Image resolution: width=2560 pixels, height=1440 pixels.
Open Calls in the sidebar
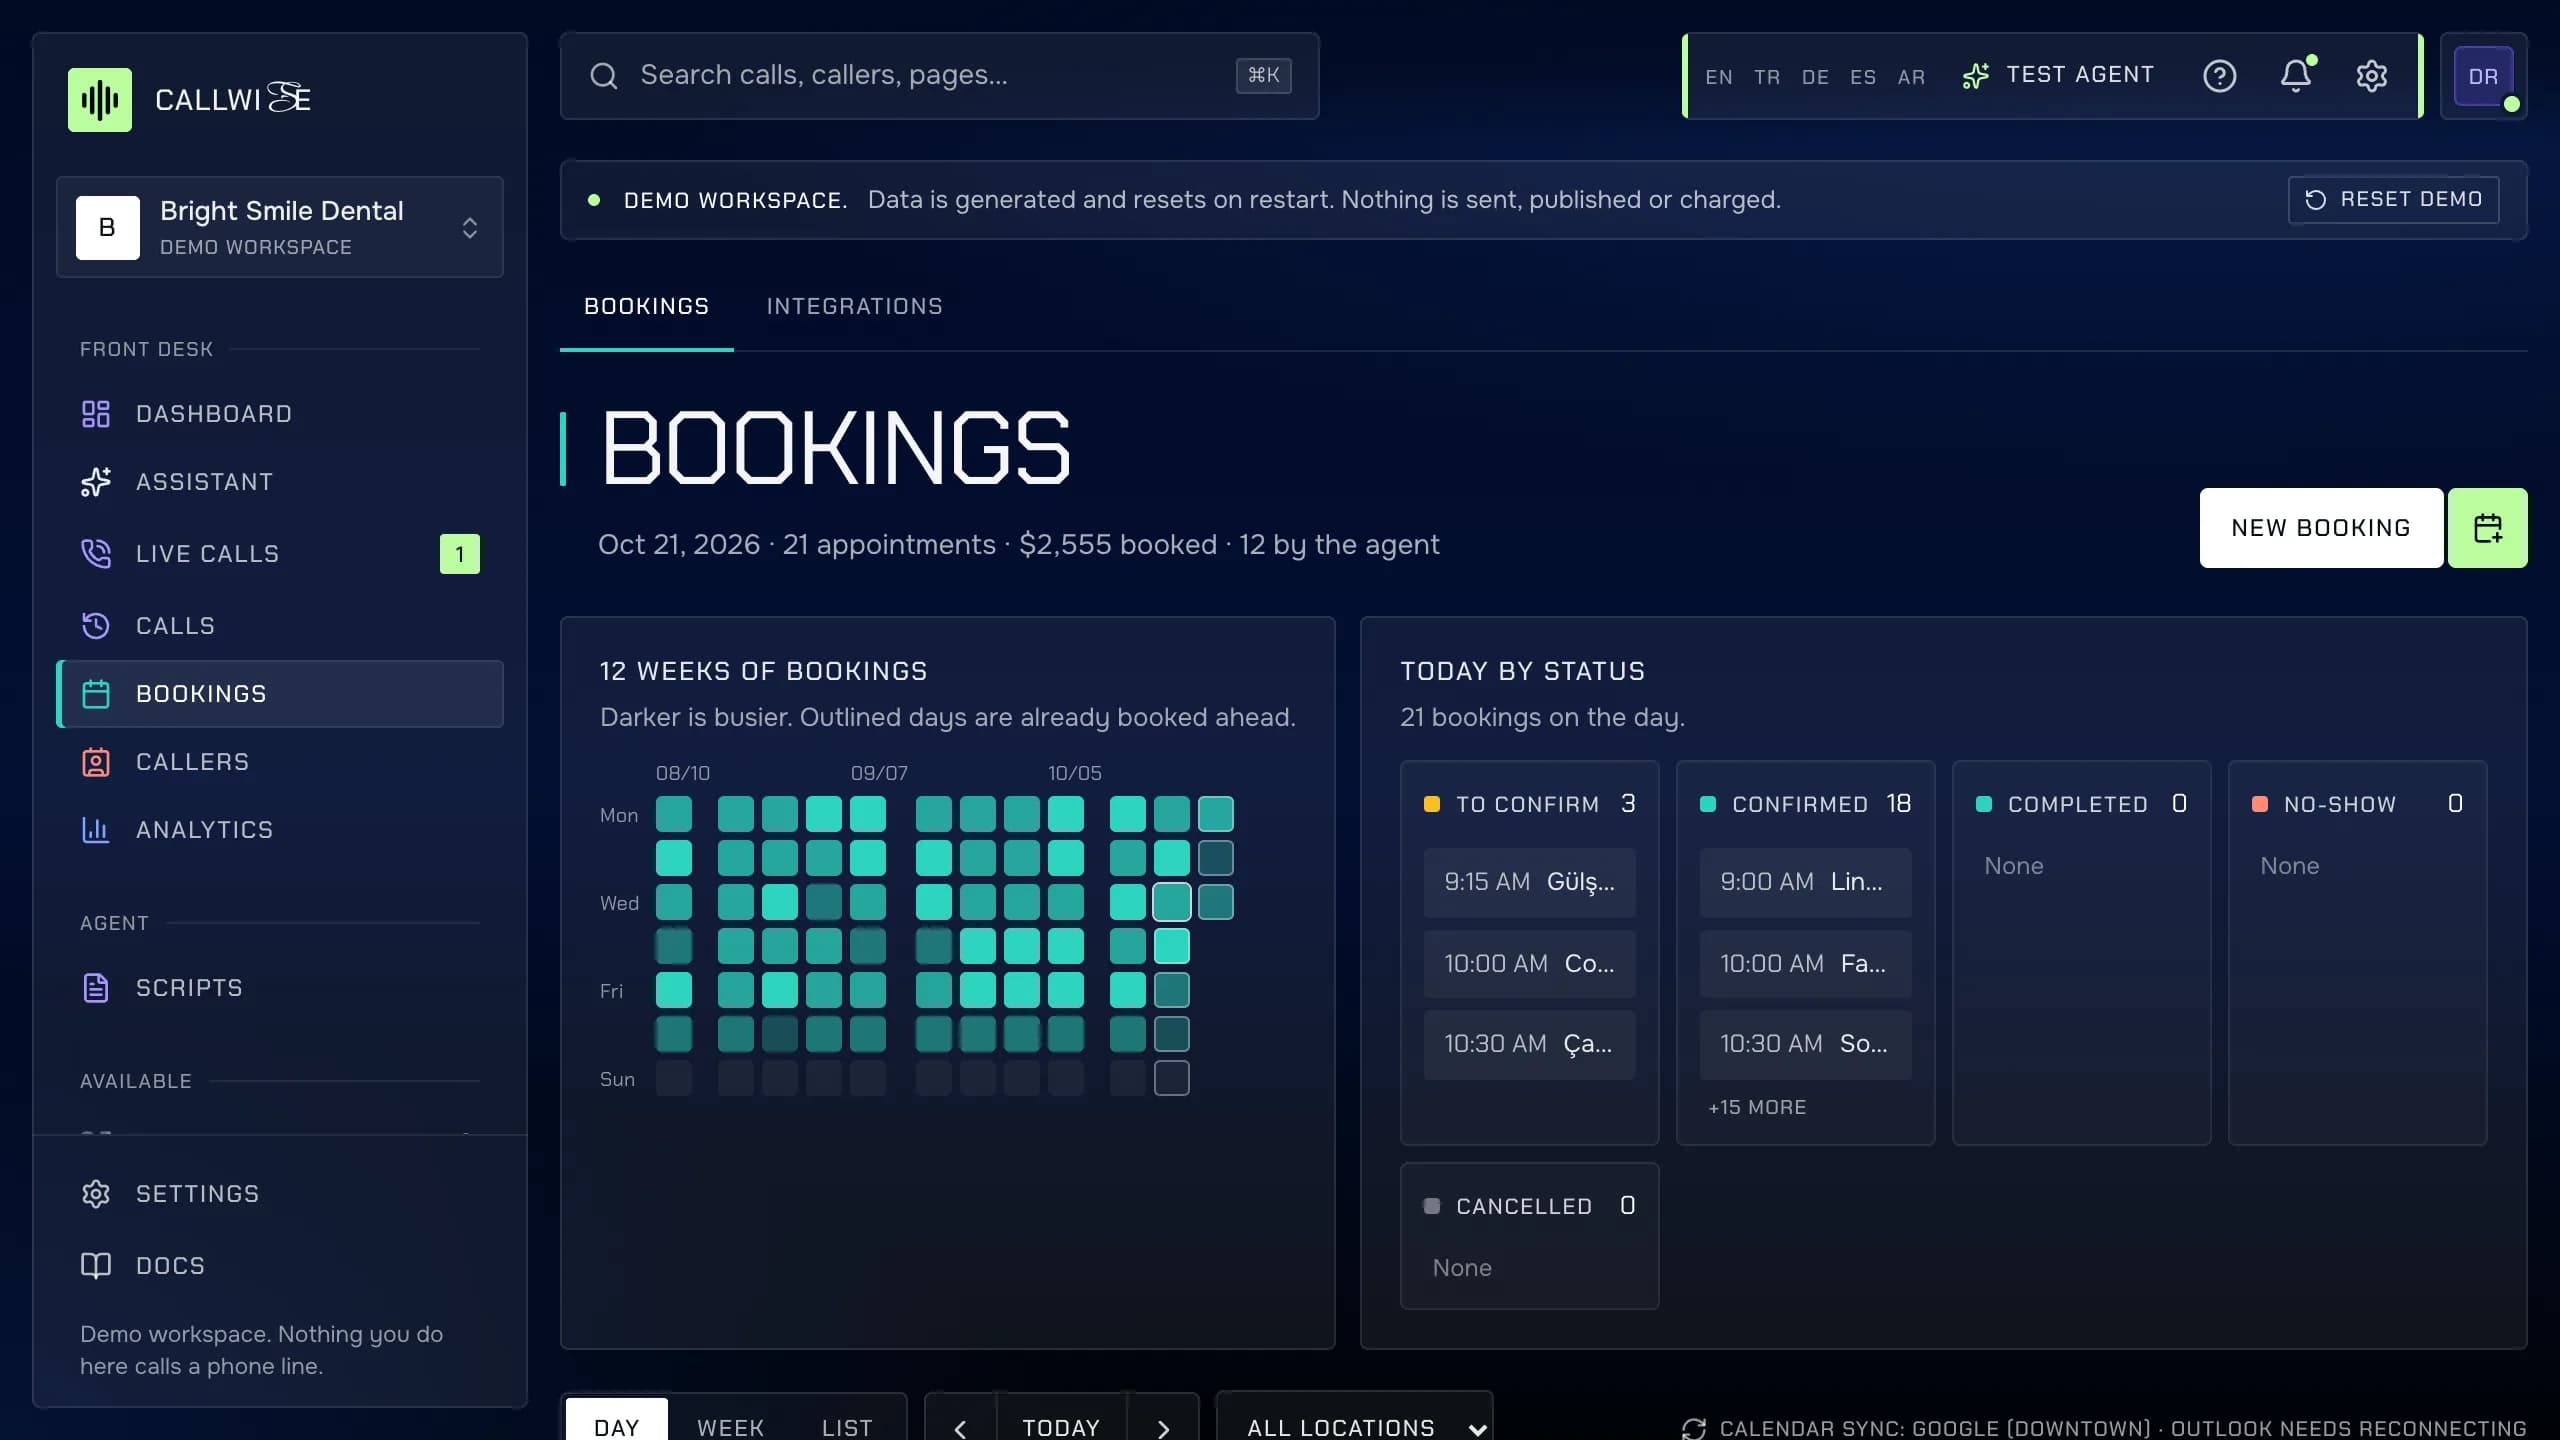(280, 626)
